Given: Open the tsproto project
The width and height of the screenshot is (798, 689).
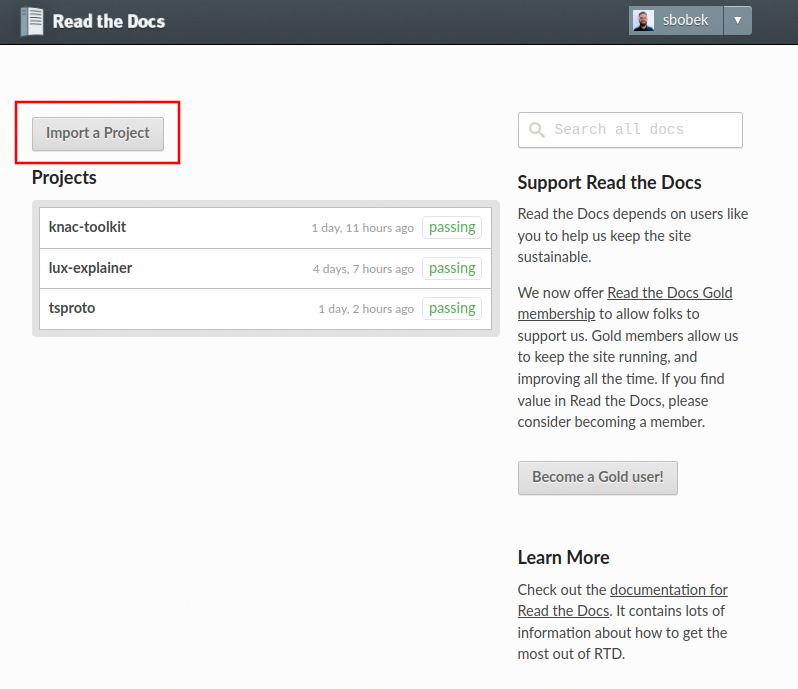Looking at the screenshot, I should point(72,308).
